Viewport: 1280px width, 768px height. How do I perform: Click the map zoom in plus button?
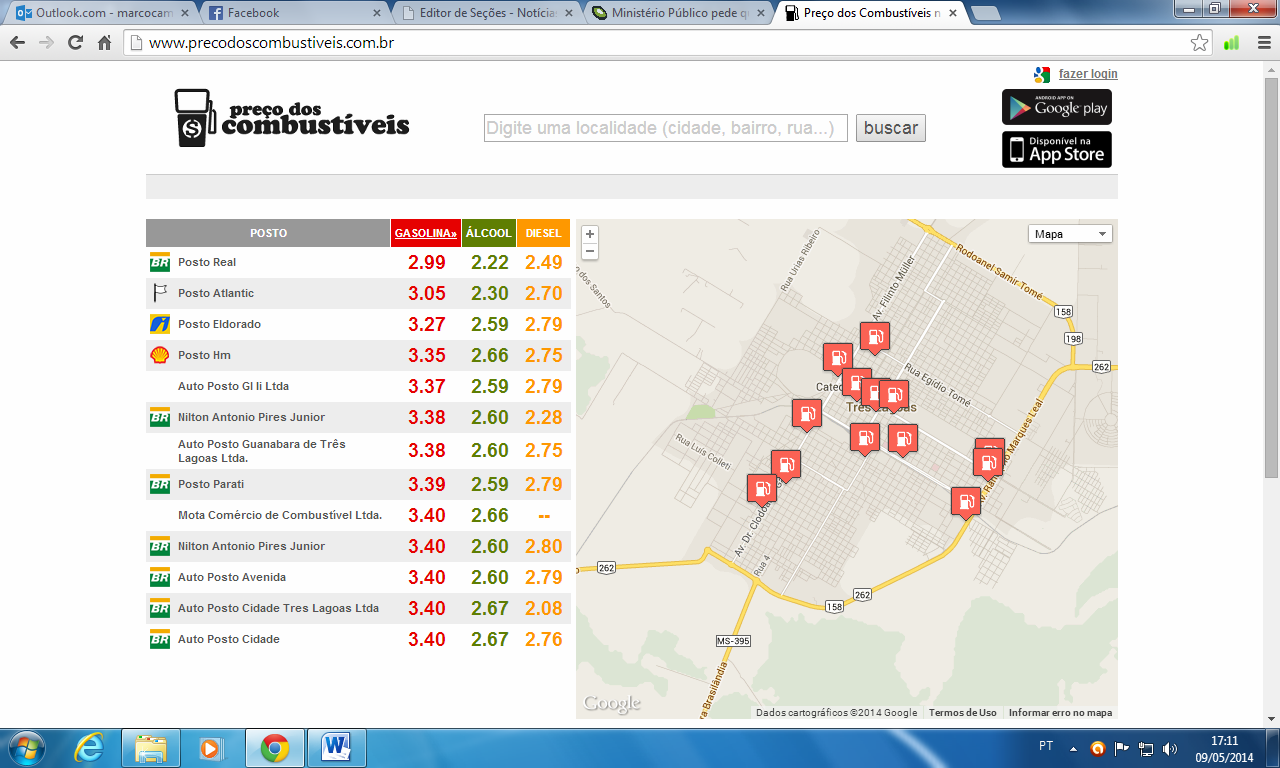[x=590, y=234]
